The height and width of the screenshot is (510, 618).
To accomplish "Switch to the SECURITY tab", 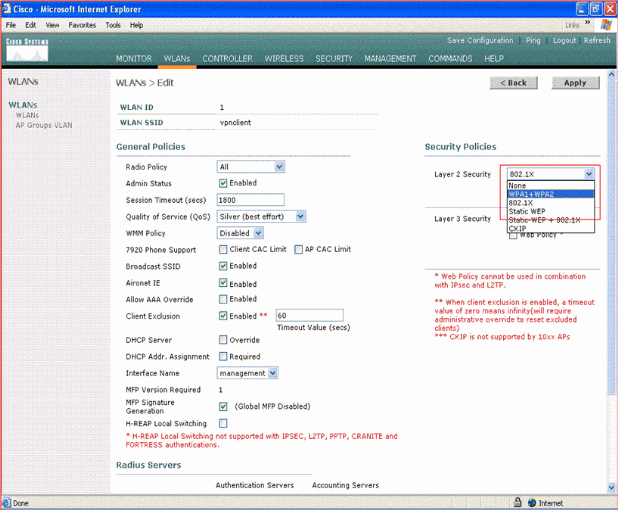I will point(334,59).
